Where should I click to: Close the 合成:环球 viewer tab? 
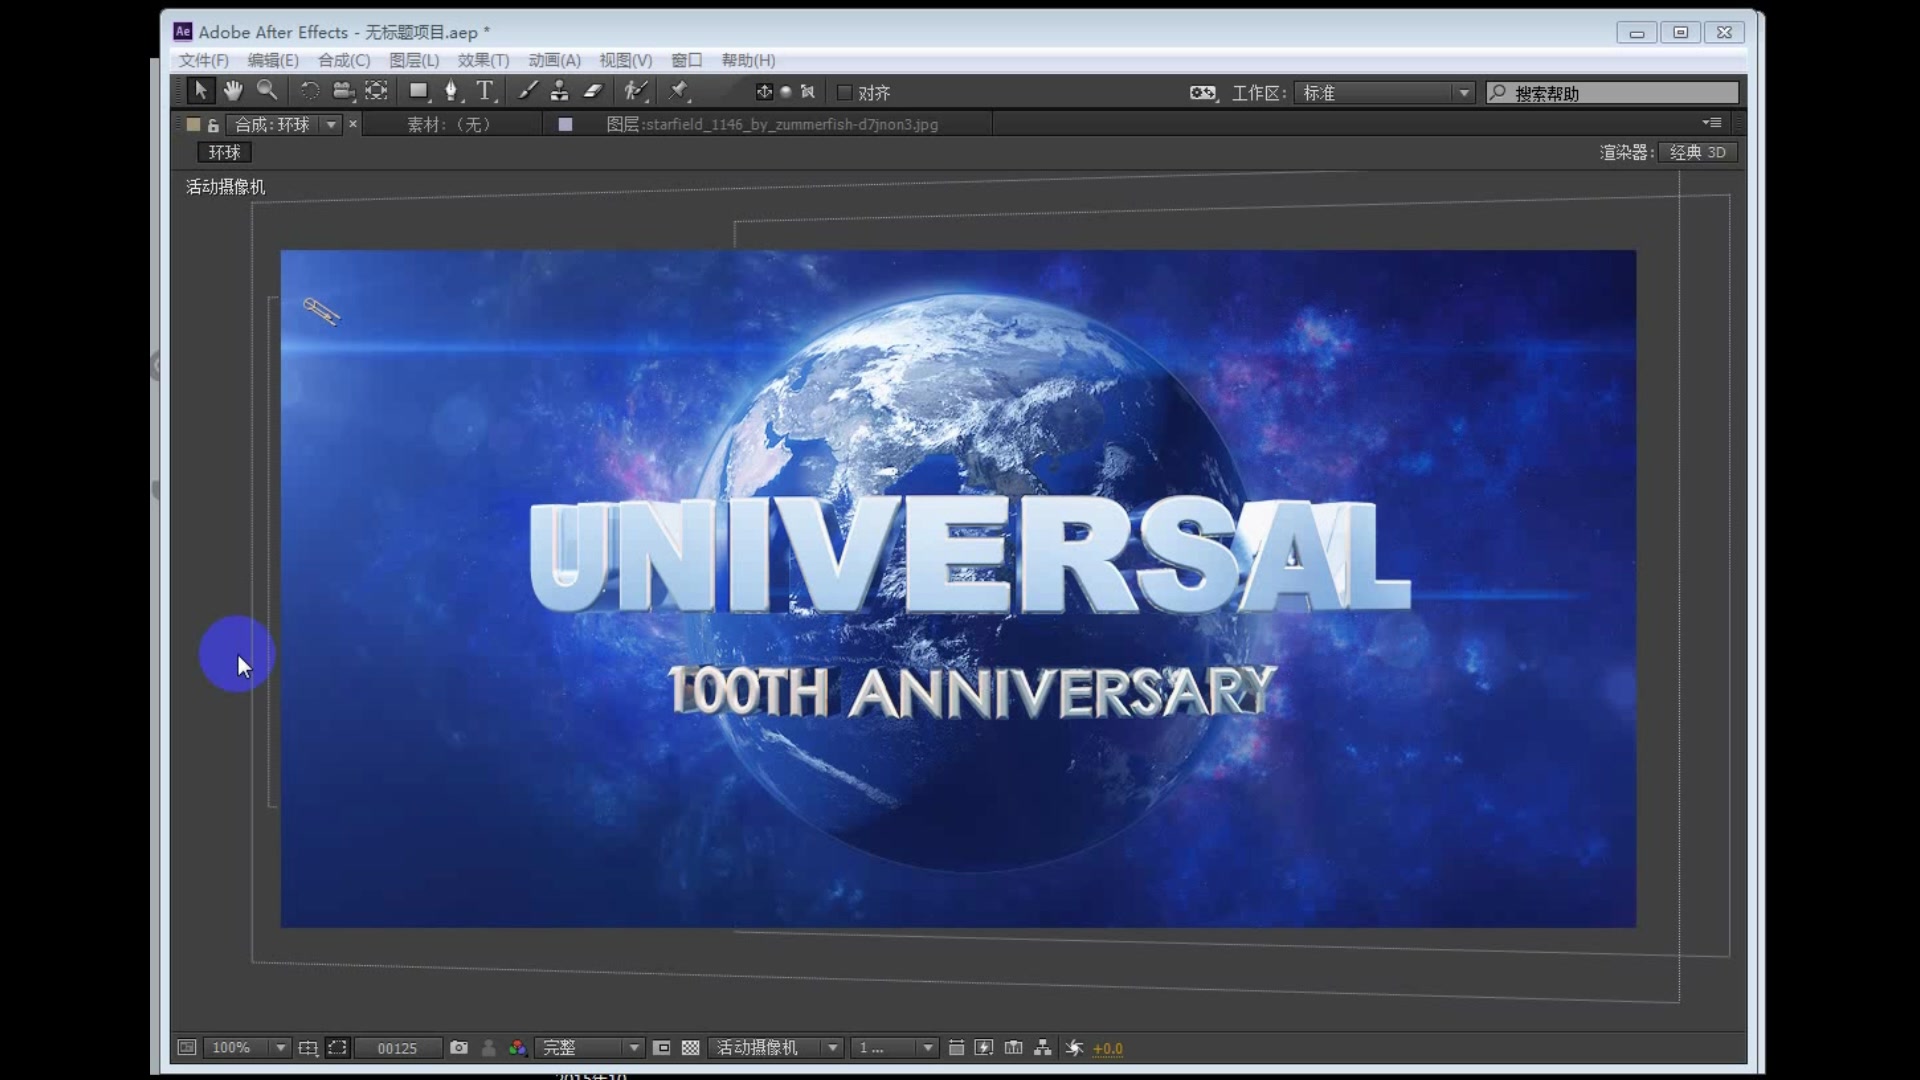[x=353, y=124]
